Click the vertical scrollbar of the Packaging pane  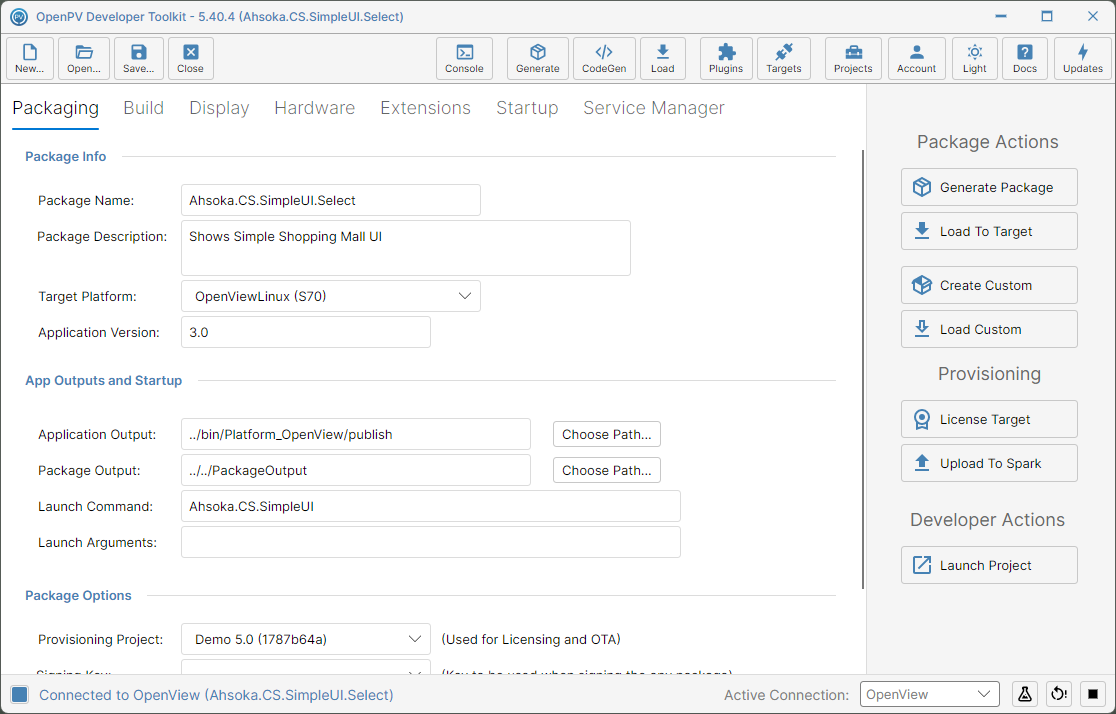pos(863,369)
